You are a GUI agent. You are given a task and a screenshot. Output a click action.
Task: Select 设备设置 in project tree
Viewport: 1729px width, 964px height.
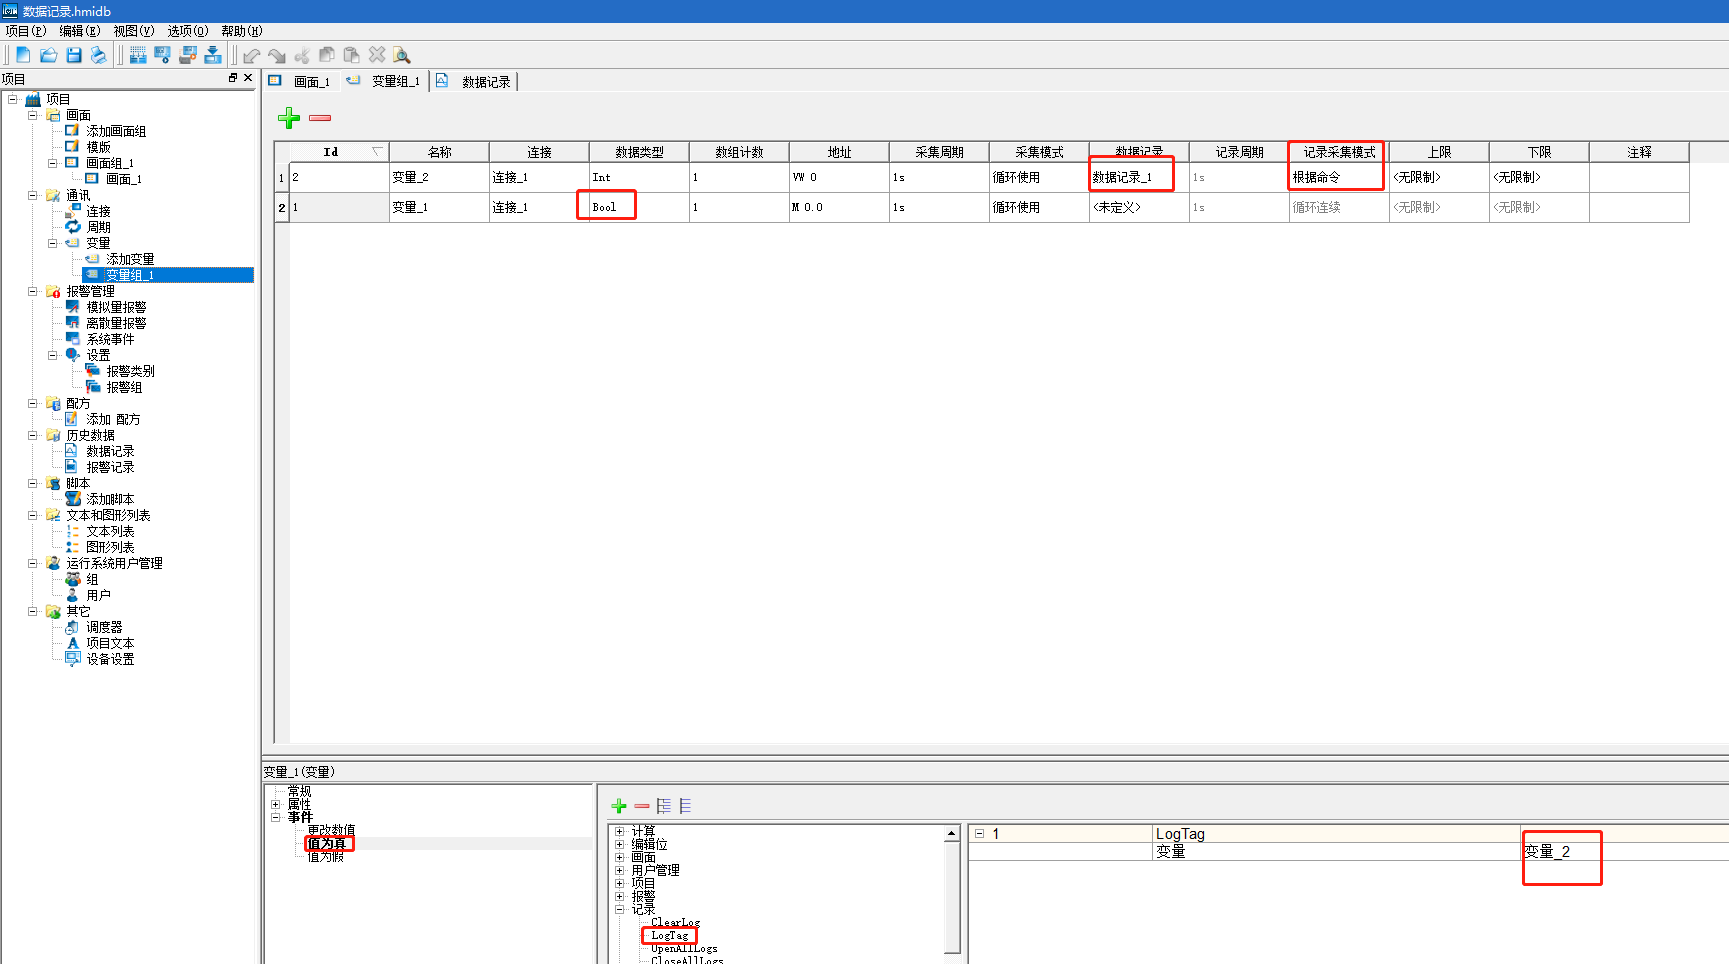[x=110, y=659]
